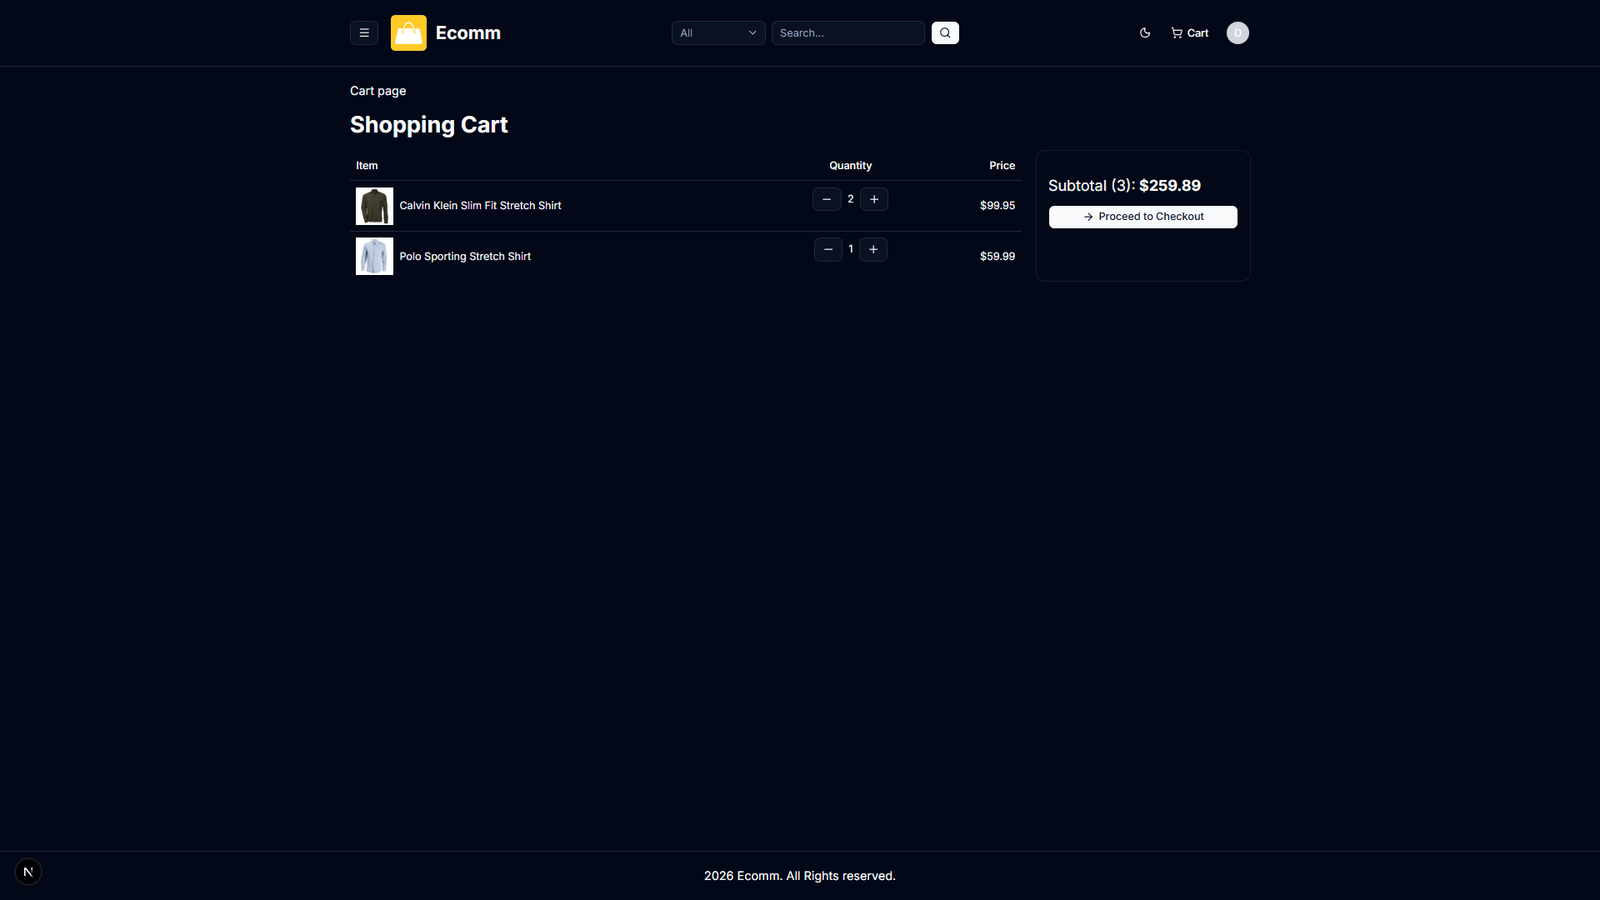Viewport: 1600px width, 900px height.
Task: Click the Quantity column header
Action: (850, 166)
